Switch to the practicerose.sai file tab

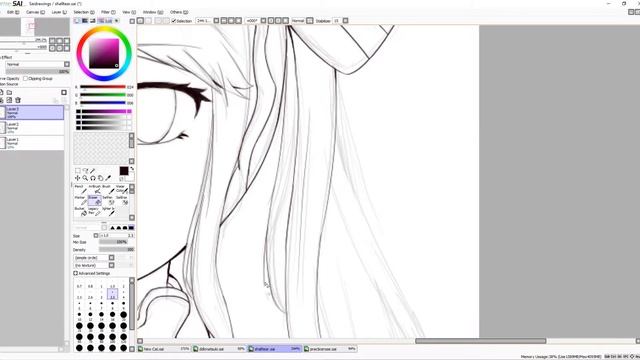(330, 349)
